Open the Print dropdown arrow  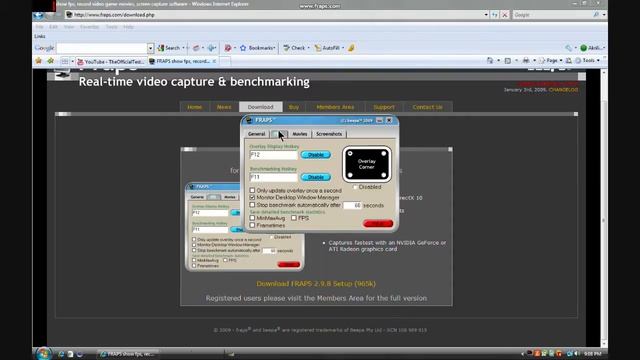point(534,60)
